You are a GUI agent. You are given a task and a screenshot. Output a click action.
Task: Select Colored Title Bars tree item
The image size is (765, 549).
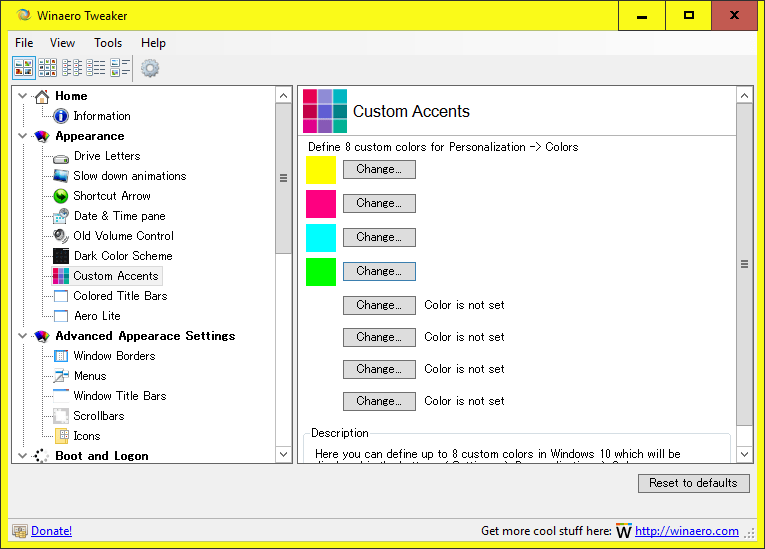click(x=120, y=296)
